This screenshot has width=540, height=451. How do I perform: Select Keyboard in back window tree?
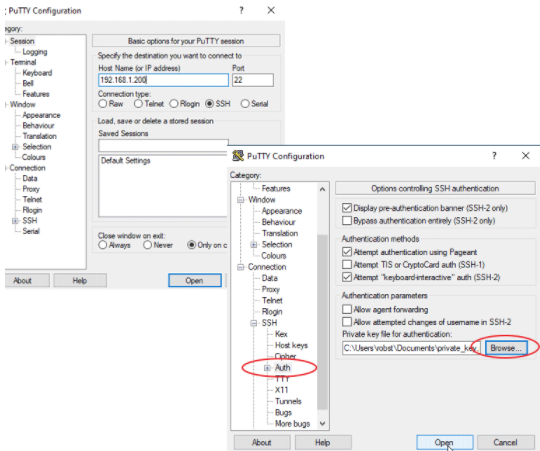click(x=37, y=73)
